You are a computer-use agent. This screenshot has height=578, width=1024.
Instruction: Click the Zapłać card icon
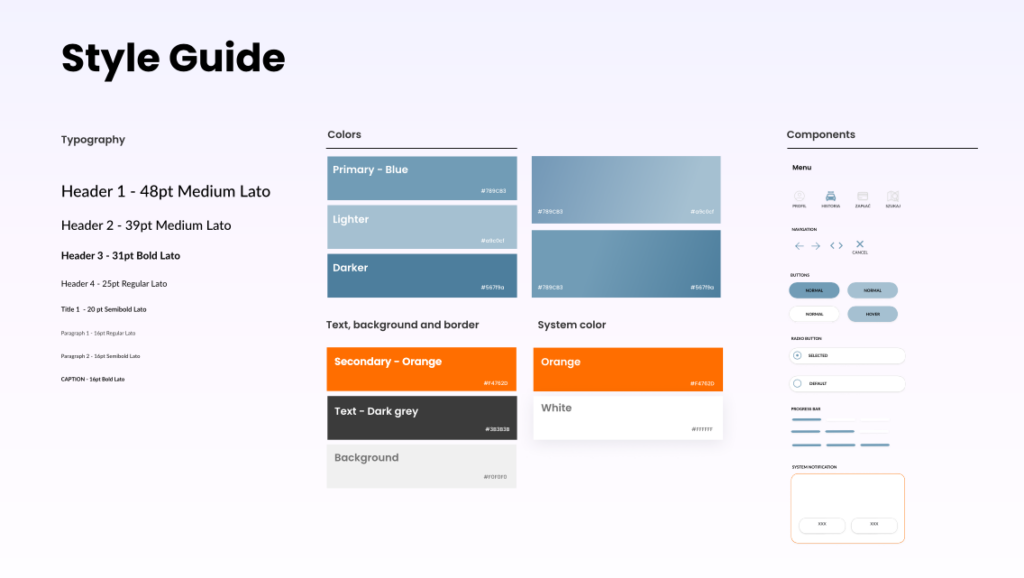(x=863, y=196)
